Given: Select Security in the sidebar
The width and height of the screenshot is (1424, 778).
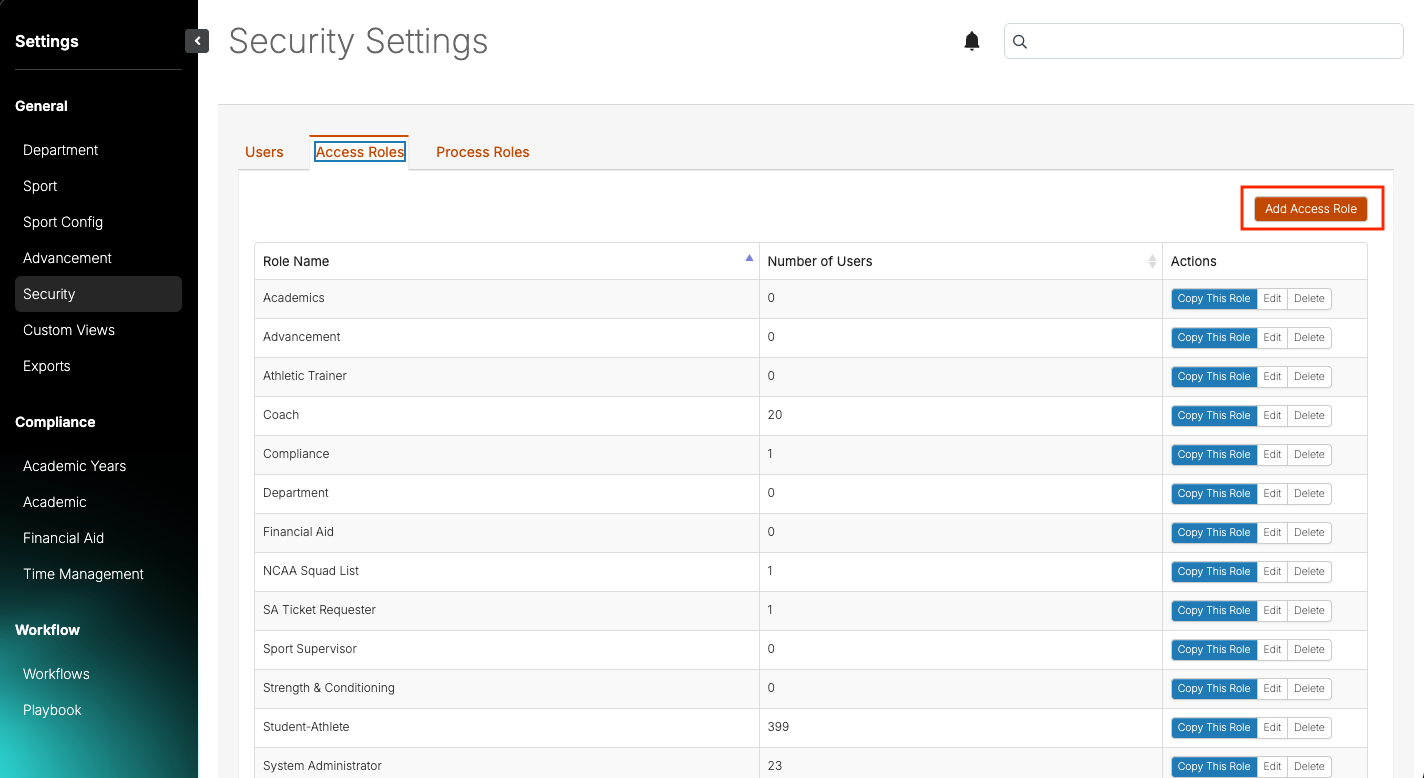Looking at the screenshot, I should click(98, 294).
